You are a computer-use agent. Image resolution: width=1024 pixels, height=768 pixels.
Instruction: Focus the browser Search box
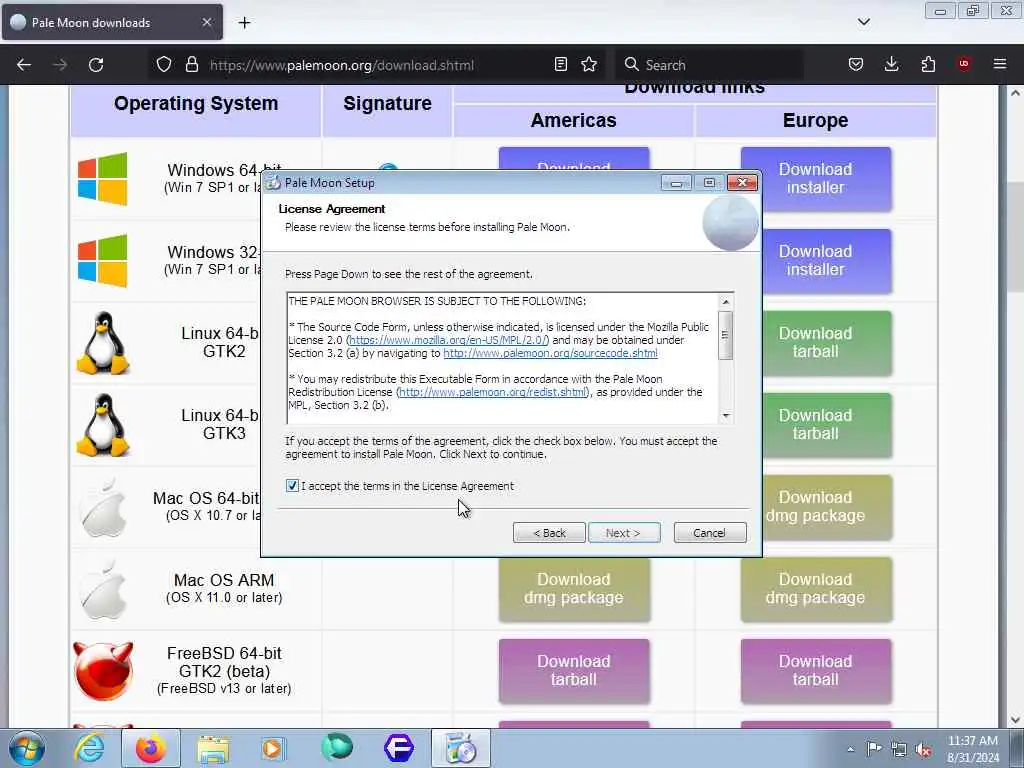click(x=709, y=65)
